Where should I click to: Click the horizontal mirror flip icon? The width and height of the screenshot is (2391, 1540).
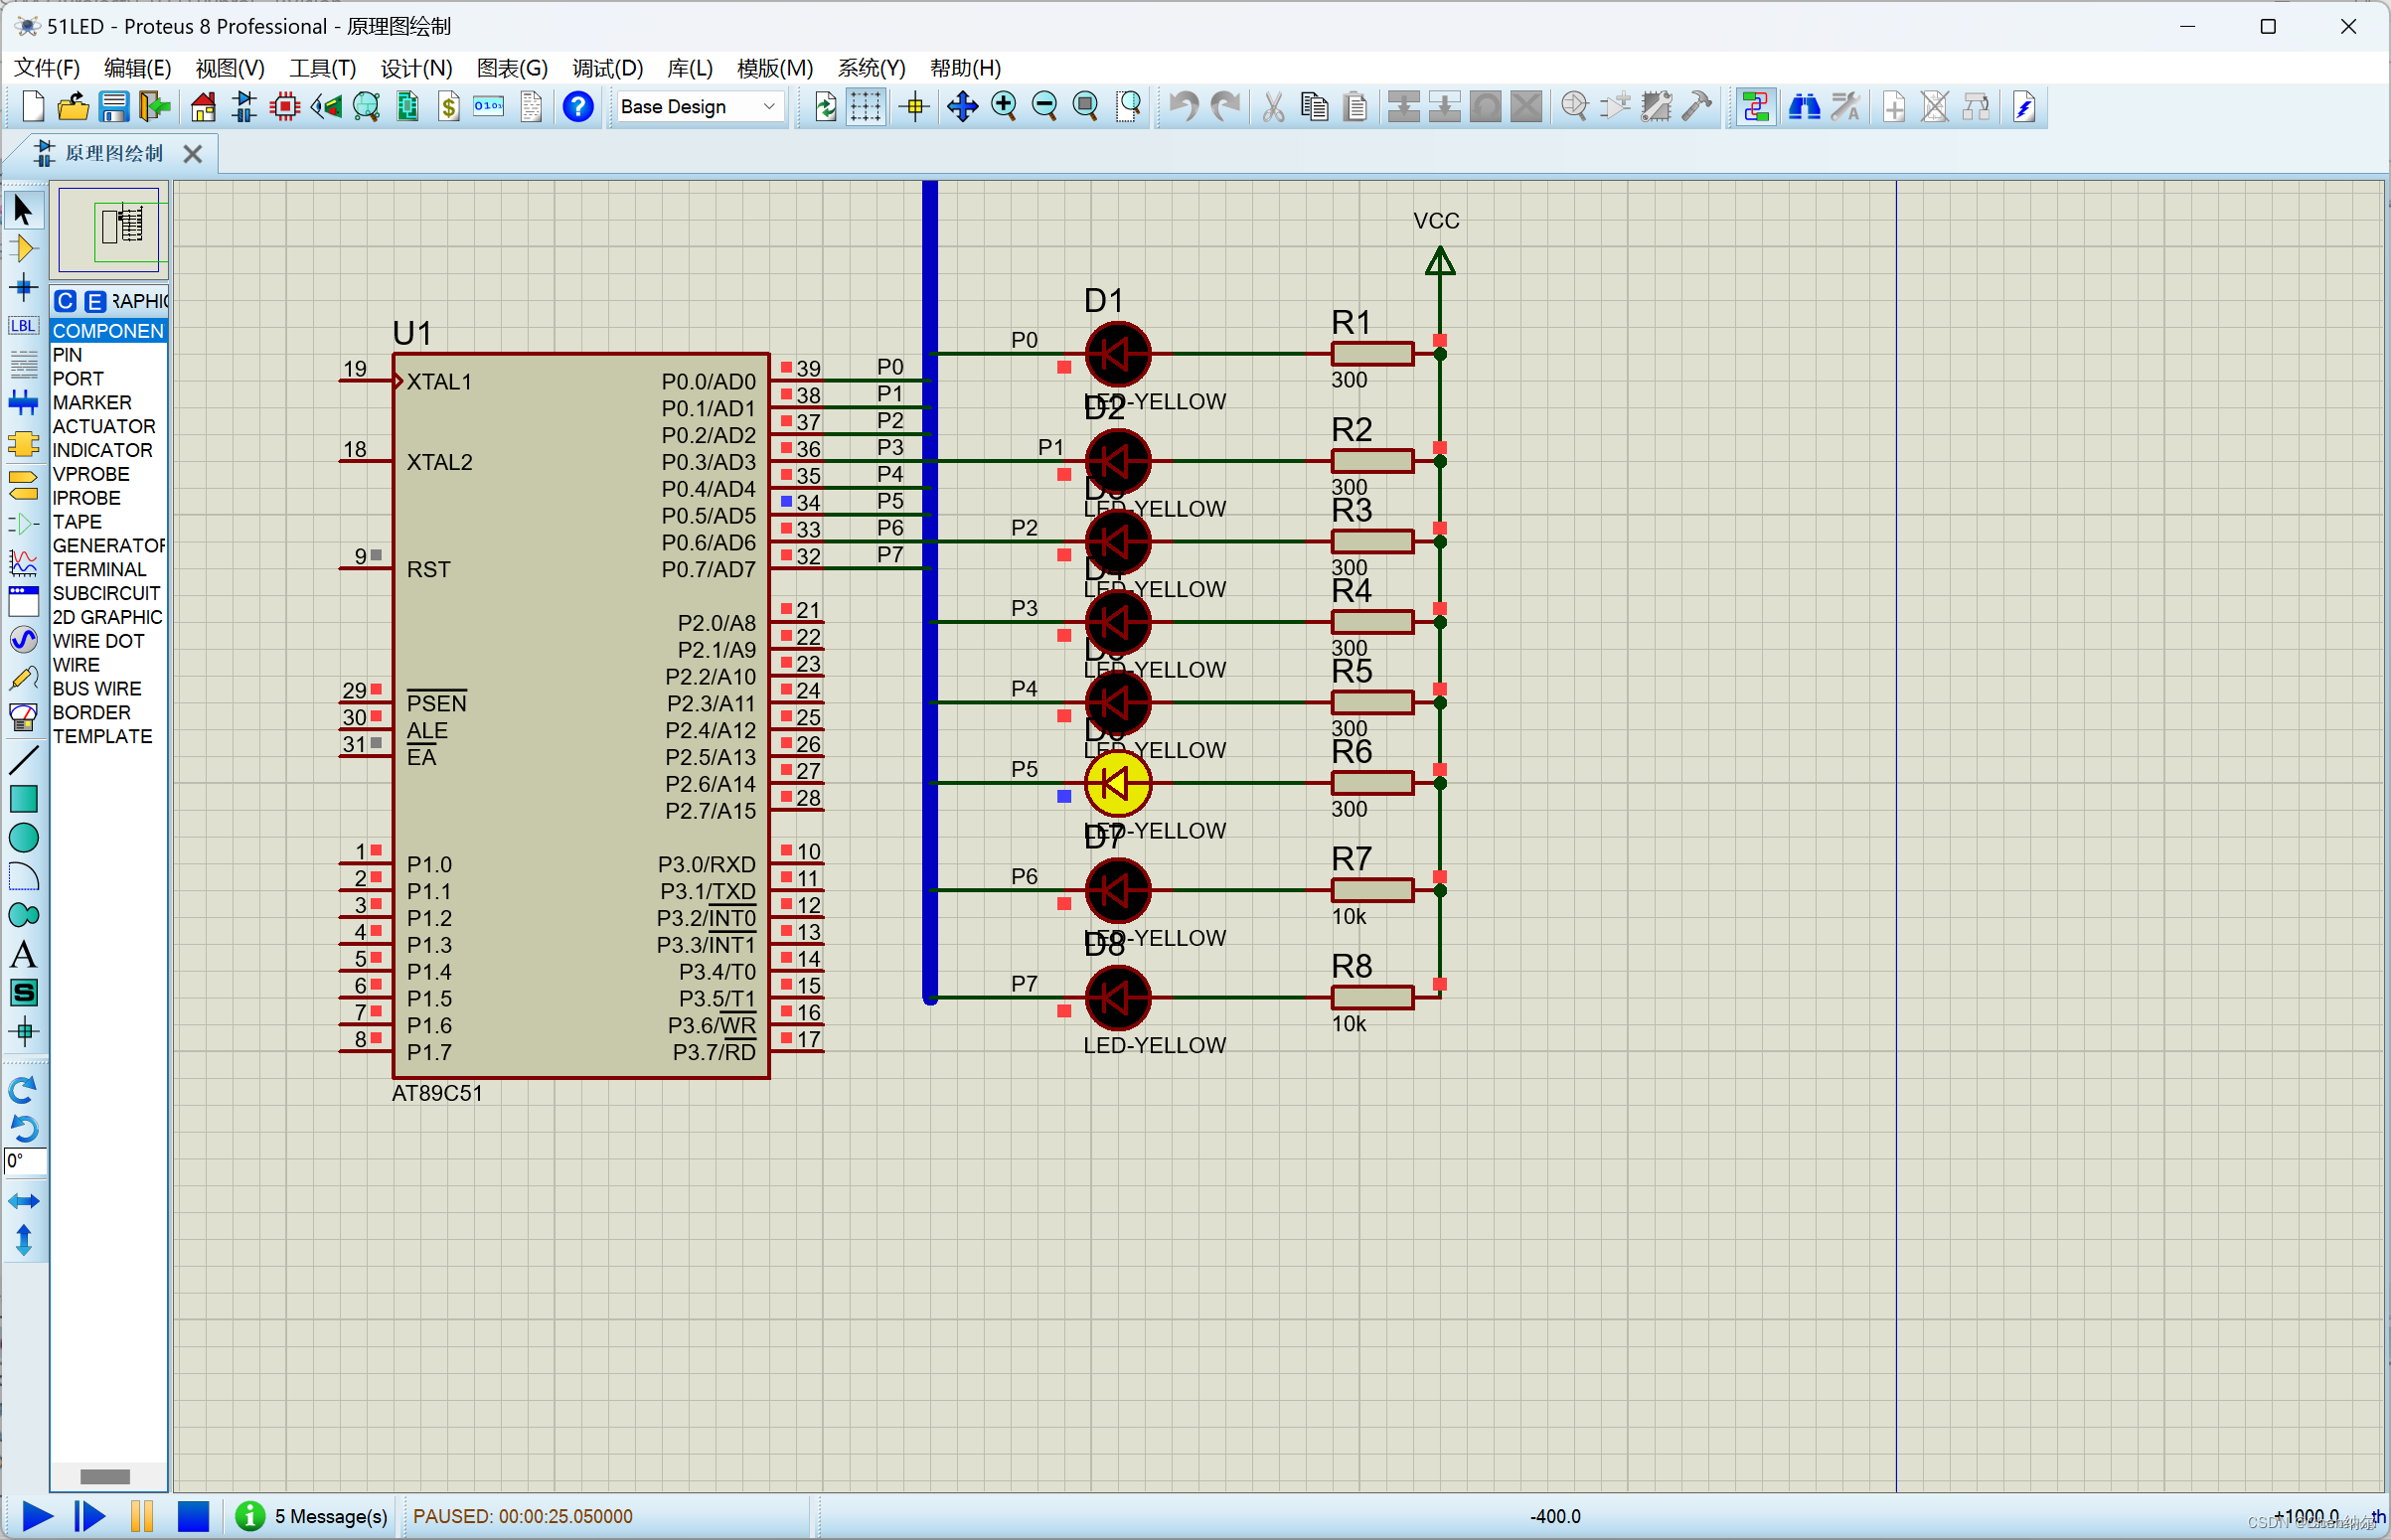click(x=23, y=1201)
